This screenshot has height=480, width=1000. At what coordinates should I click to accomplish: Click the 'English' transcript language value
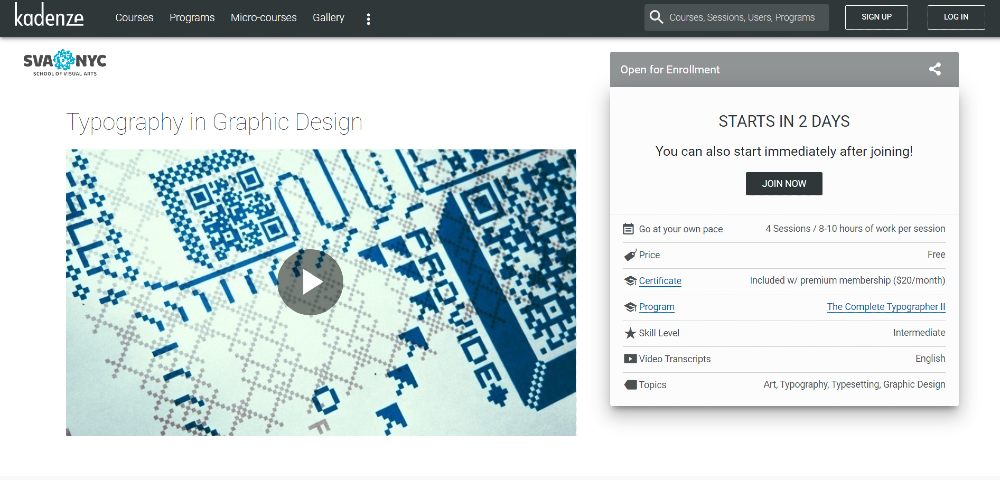(930, 359)
